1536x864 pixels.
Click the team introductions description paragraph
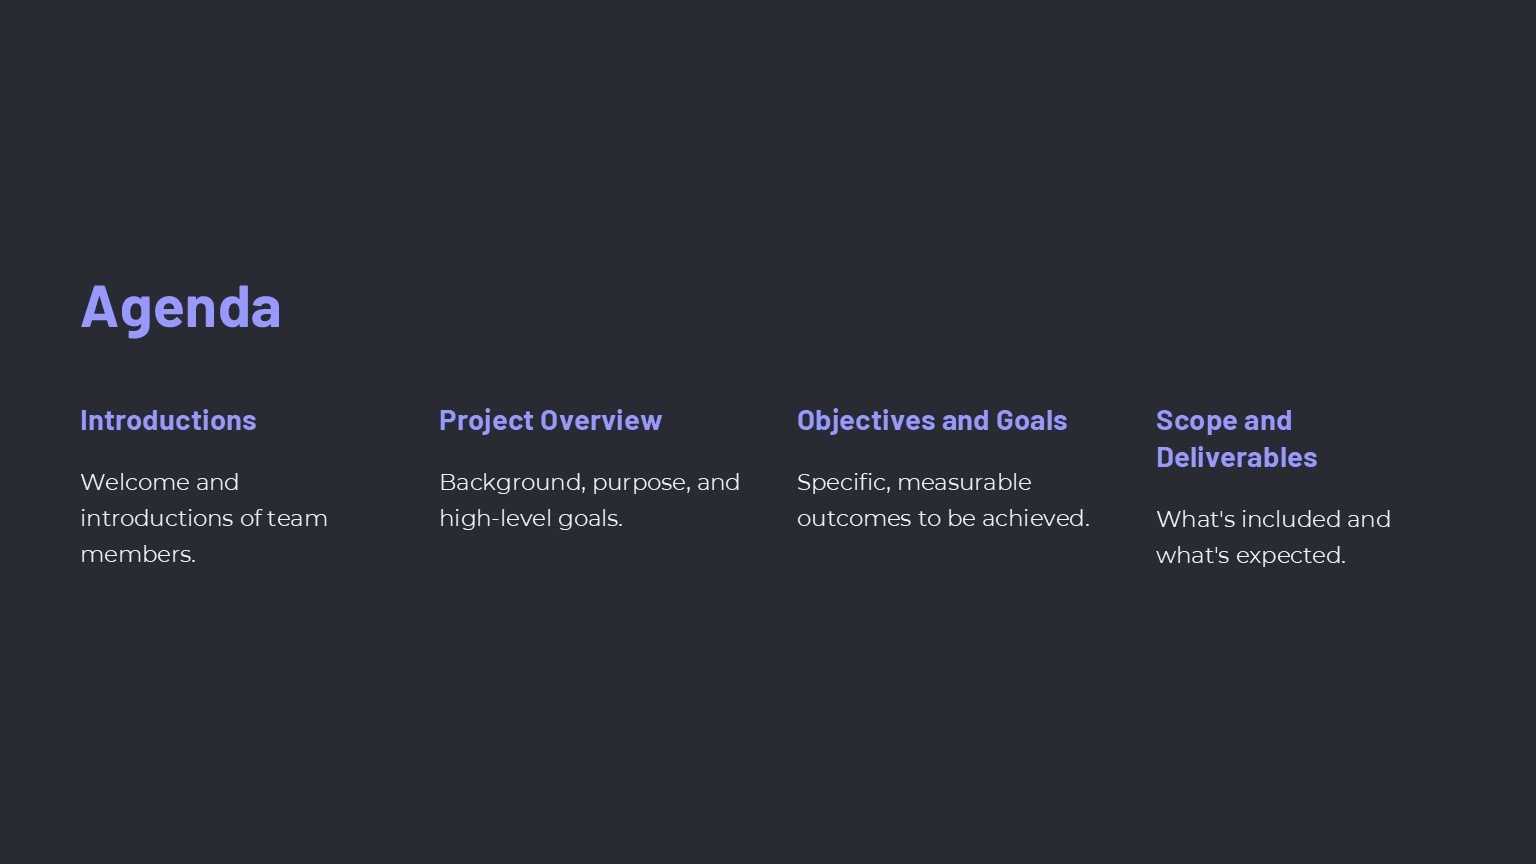click(204, 518)
